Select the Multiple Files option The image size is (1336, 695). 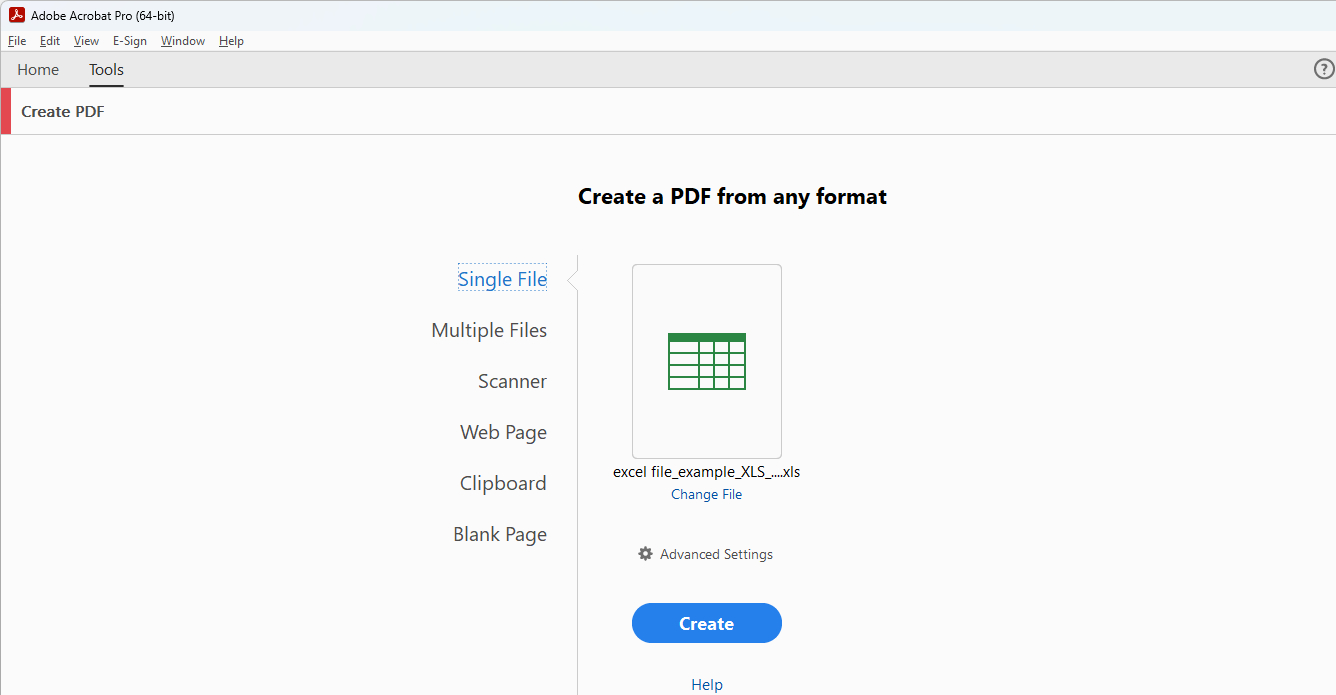click(x=489, y=330)
